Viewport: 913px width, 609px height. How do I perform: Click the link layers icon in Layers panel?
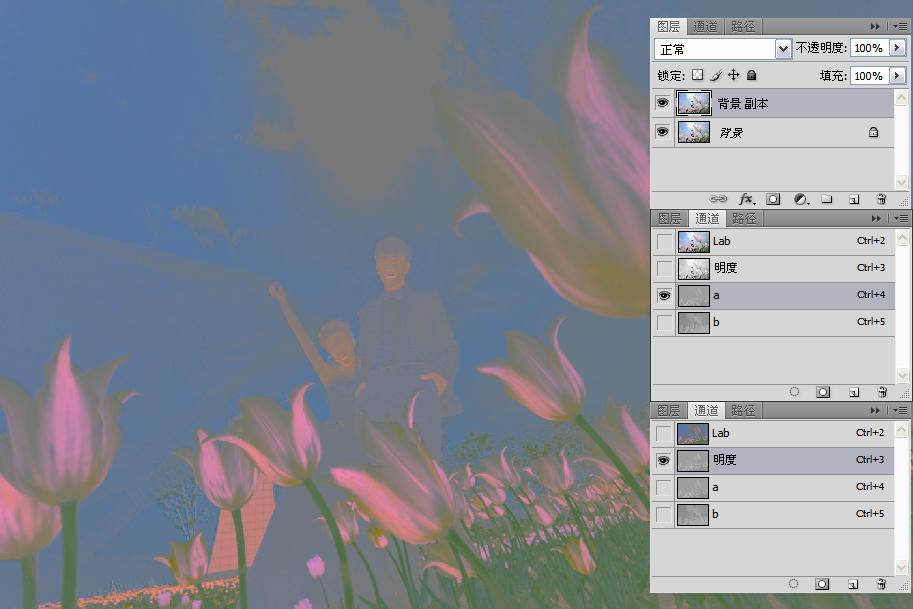(718, 199)
